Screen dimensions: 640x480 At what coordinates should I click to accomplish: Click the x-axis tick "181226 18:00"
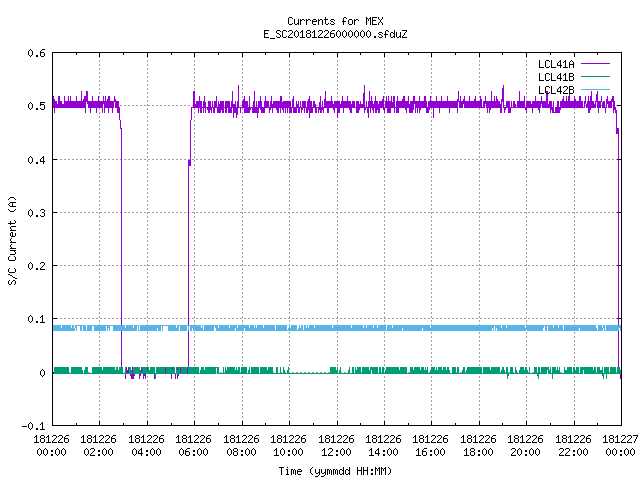pos(478,446)
